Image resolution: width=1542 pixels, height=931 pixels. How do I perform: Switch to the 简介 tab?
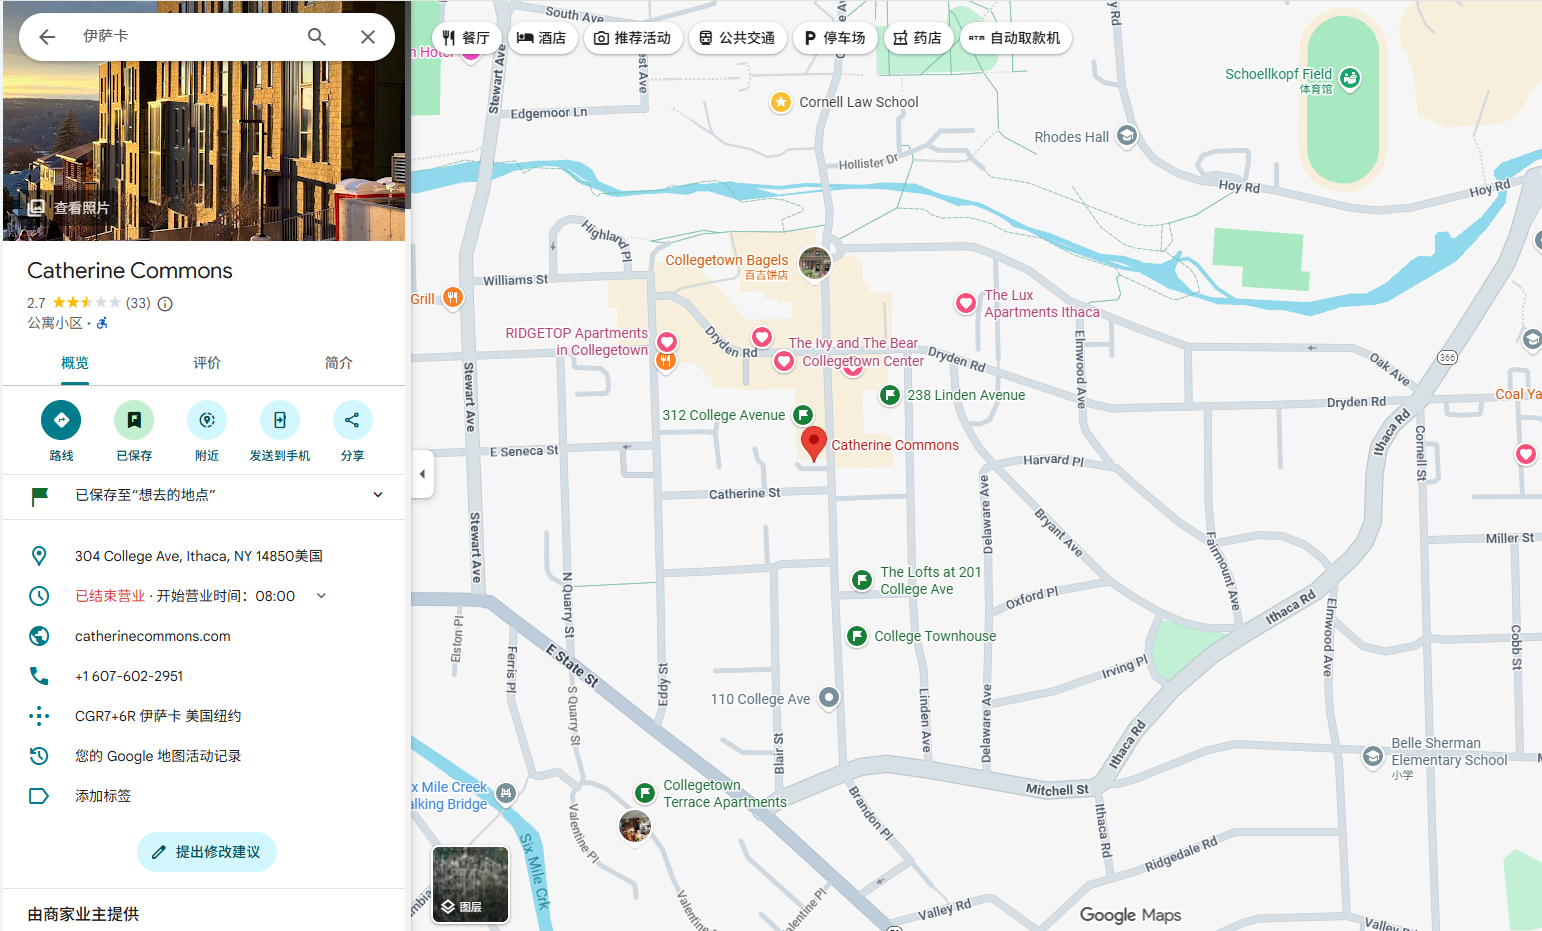pos(338,363)
